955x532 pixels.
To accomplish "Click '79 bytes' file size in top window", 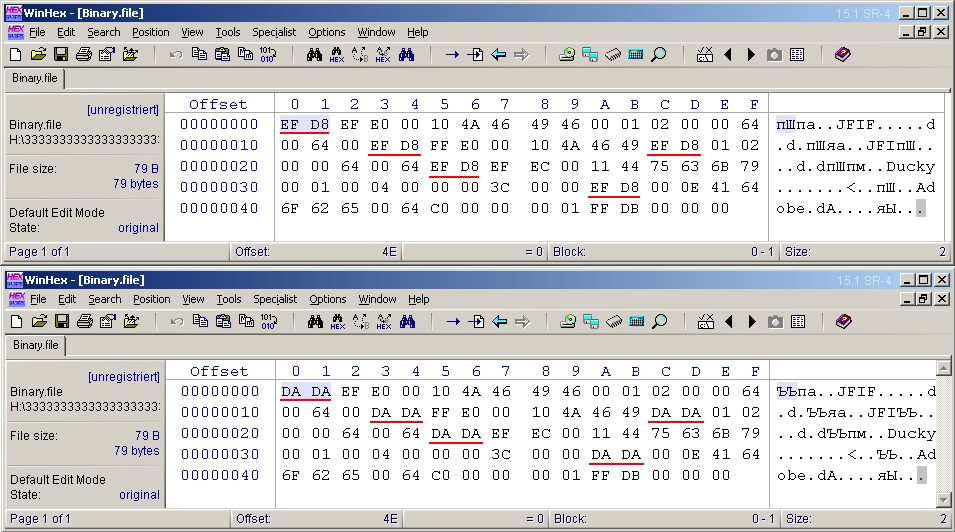I will click(x=136, y=183).
